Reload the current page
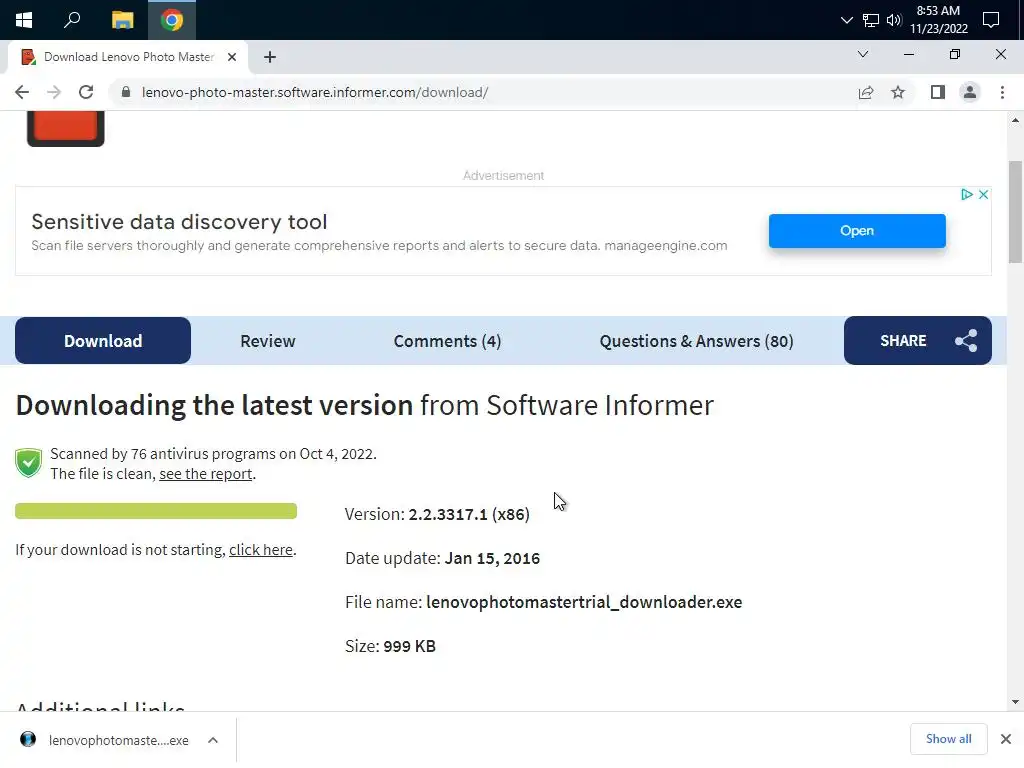 pos(86,92)
